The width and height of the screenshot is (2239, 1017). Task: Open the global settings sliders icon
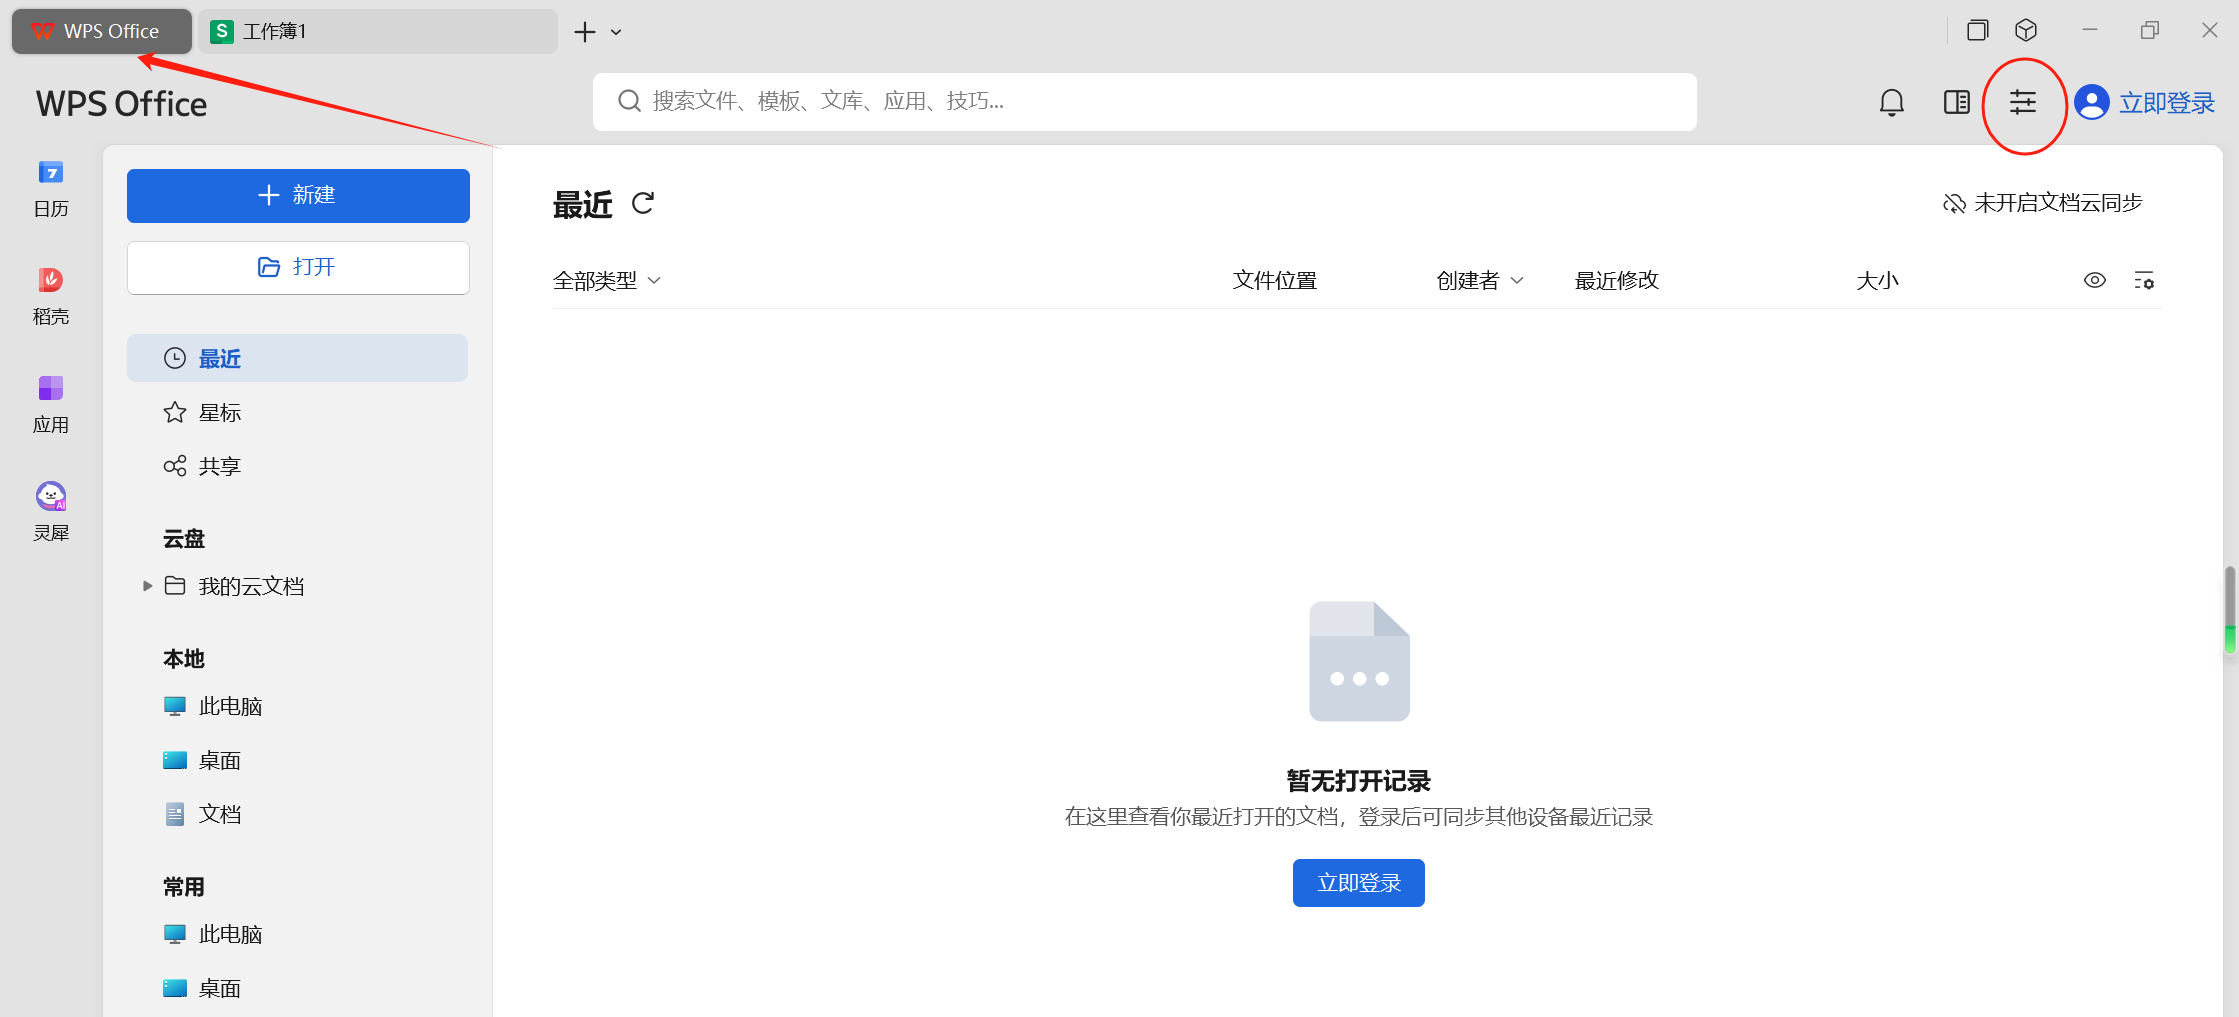tap(2023, 102)
